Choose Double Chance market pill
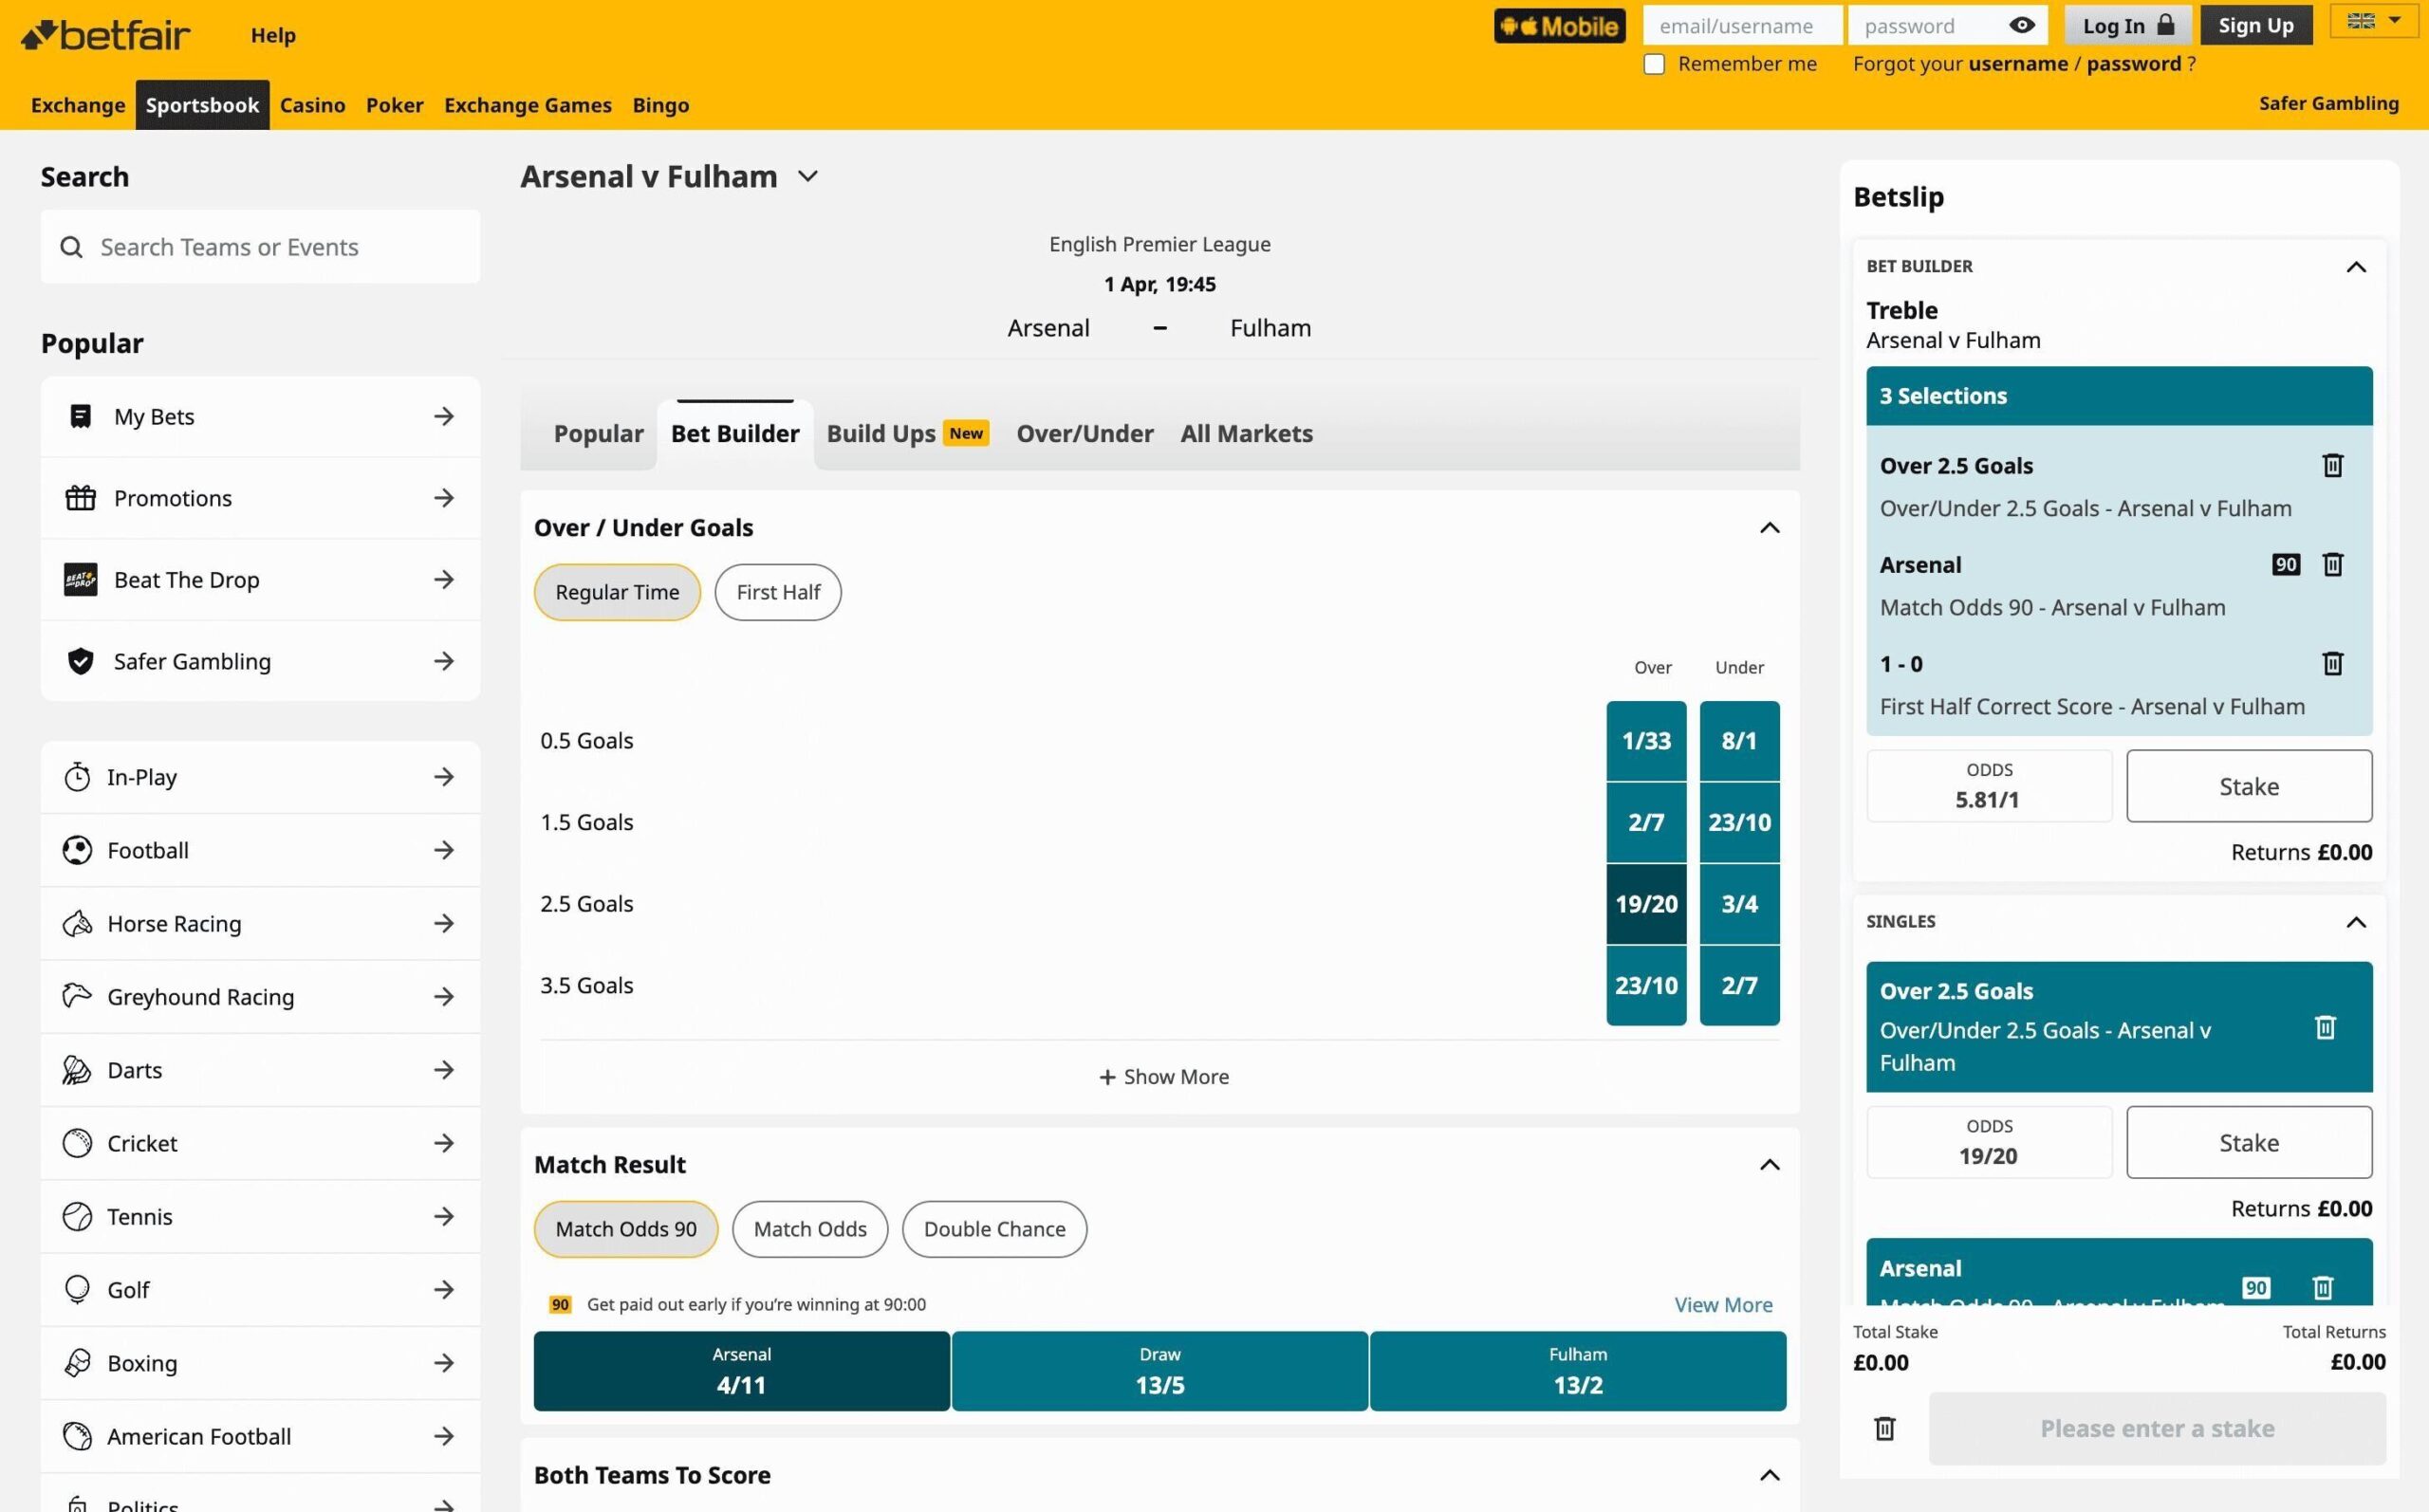This screenshot has width=2429, height=1512. coord(994,1229)
